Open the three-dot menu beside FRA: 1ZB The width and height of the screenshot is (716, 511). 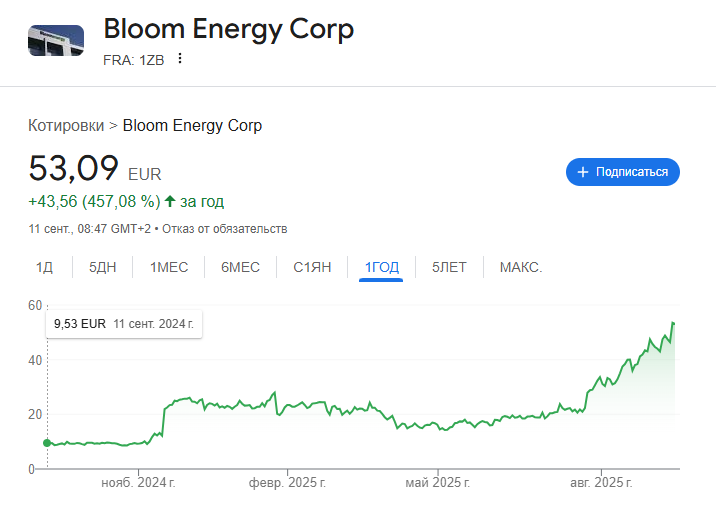point(180,58)
